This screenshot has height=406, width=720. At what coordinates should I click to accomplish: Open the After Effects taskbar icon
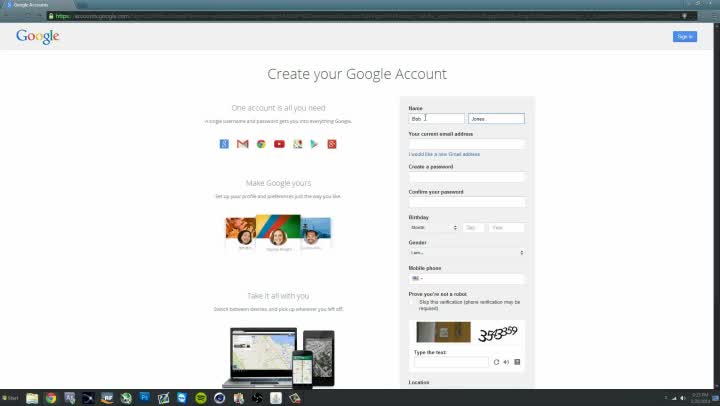tap(70, 398)
